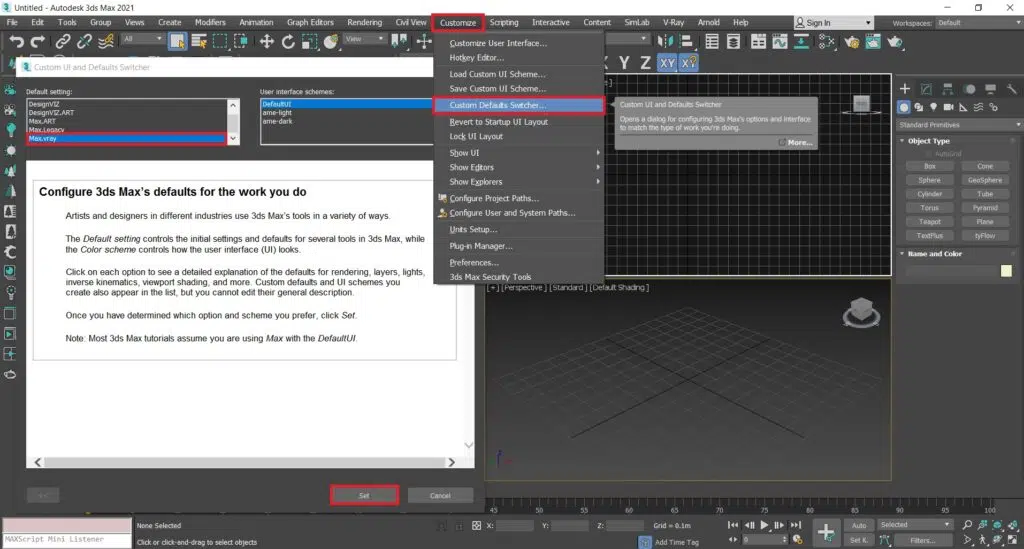Open the Modify panel tab icon

(x=926, y=89)
